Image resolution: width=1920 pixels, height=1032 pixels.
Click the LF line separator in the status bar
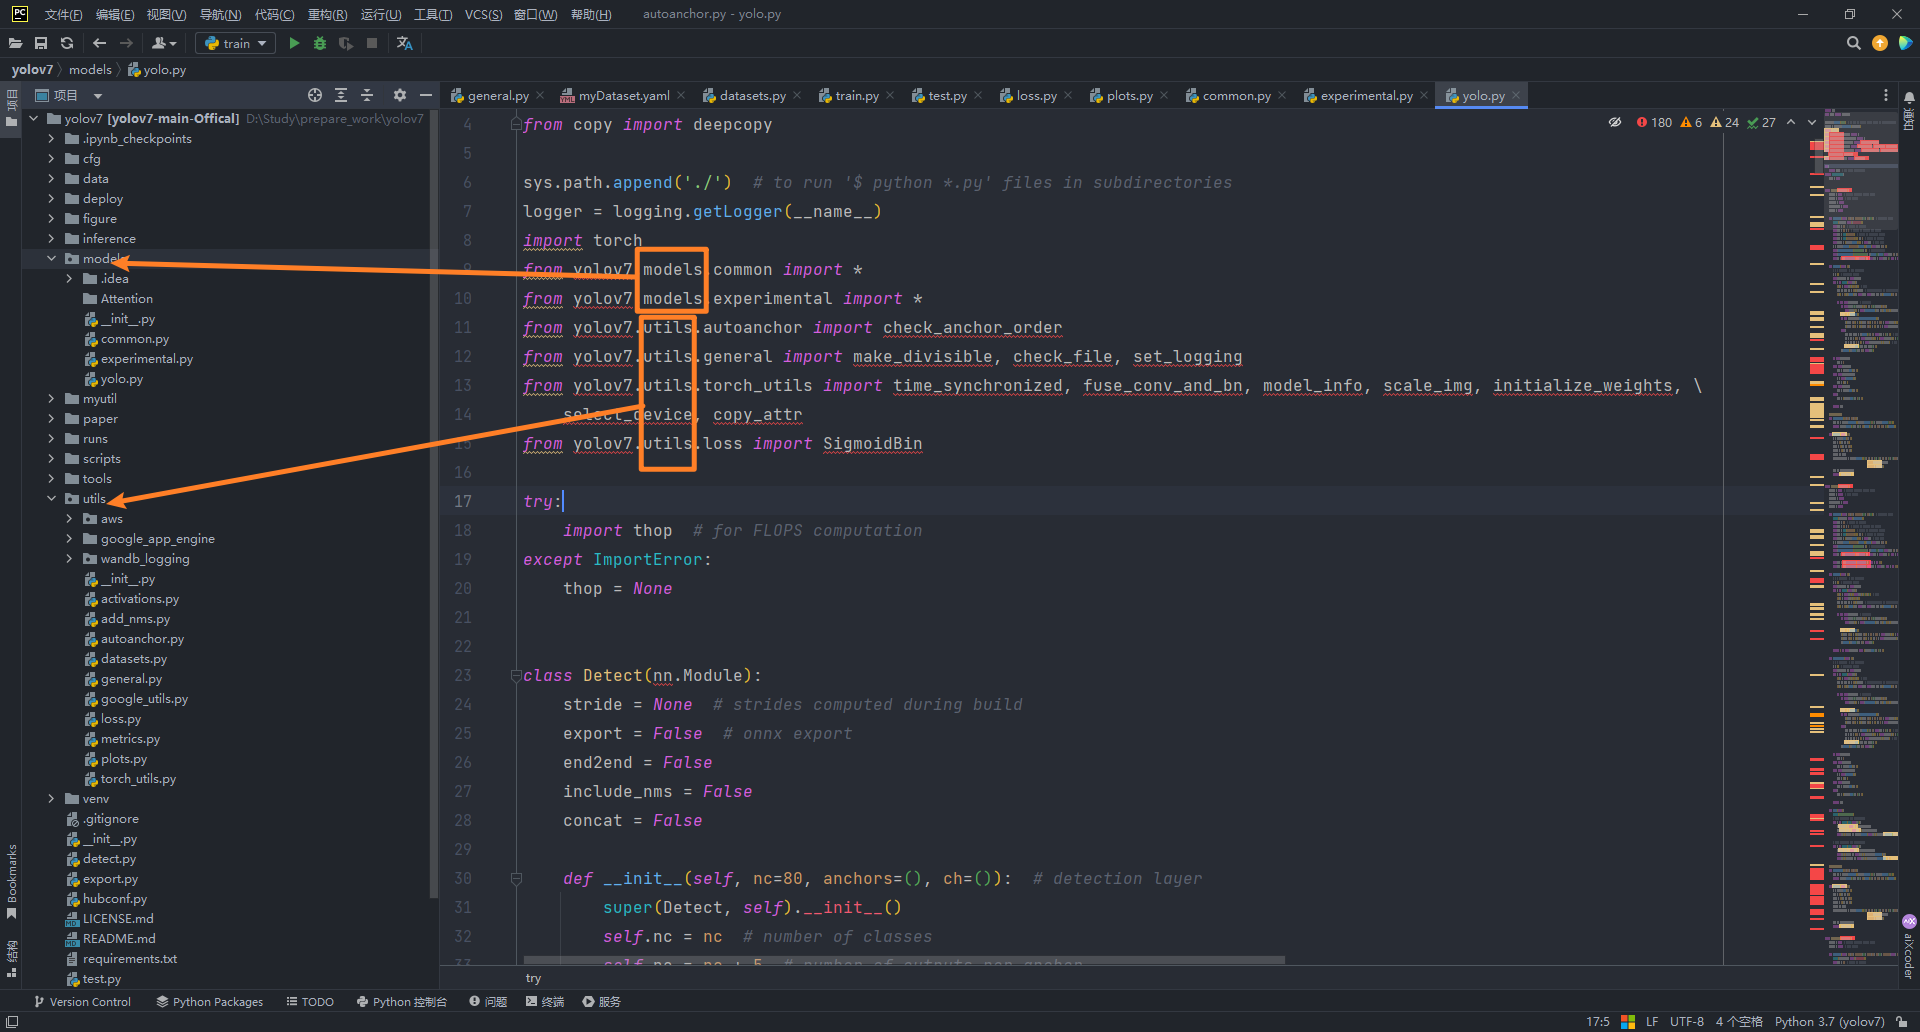[1652, 1022]
